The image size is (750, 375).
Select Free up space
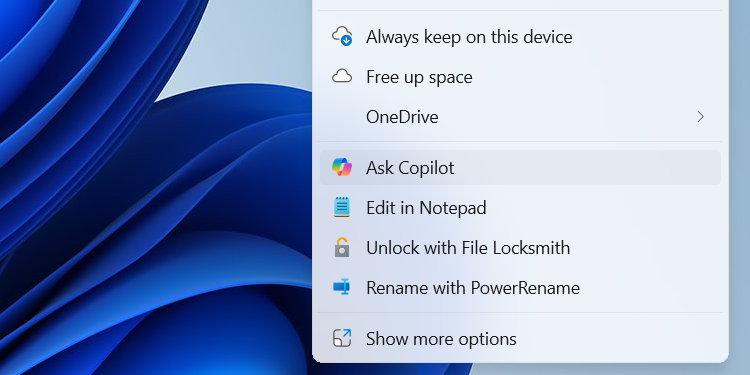[x=520, y=77]
